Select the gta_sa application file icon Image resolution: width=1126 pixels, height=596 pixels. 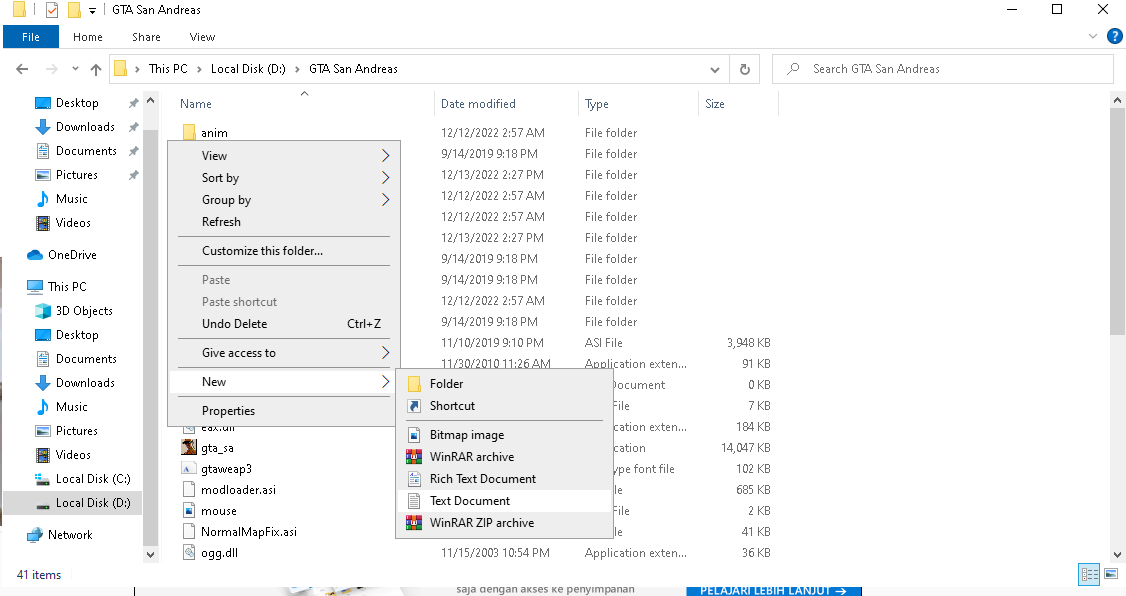pos(189,447)
